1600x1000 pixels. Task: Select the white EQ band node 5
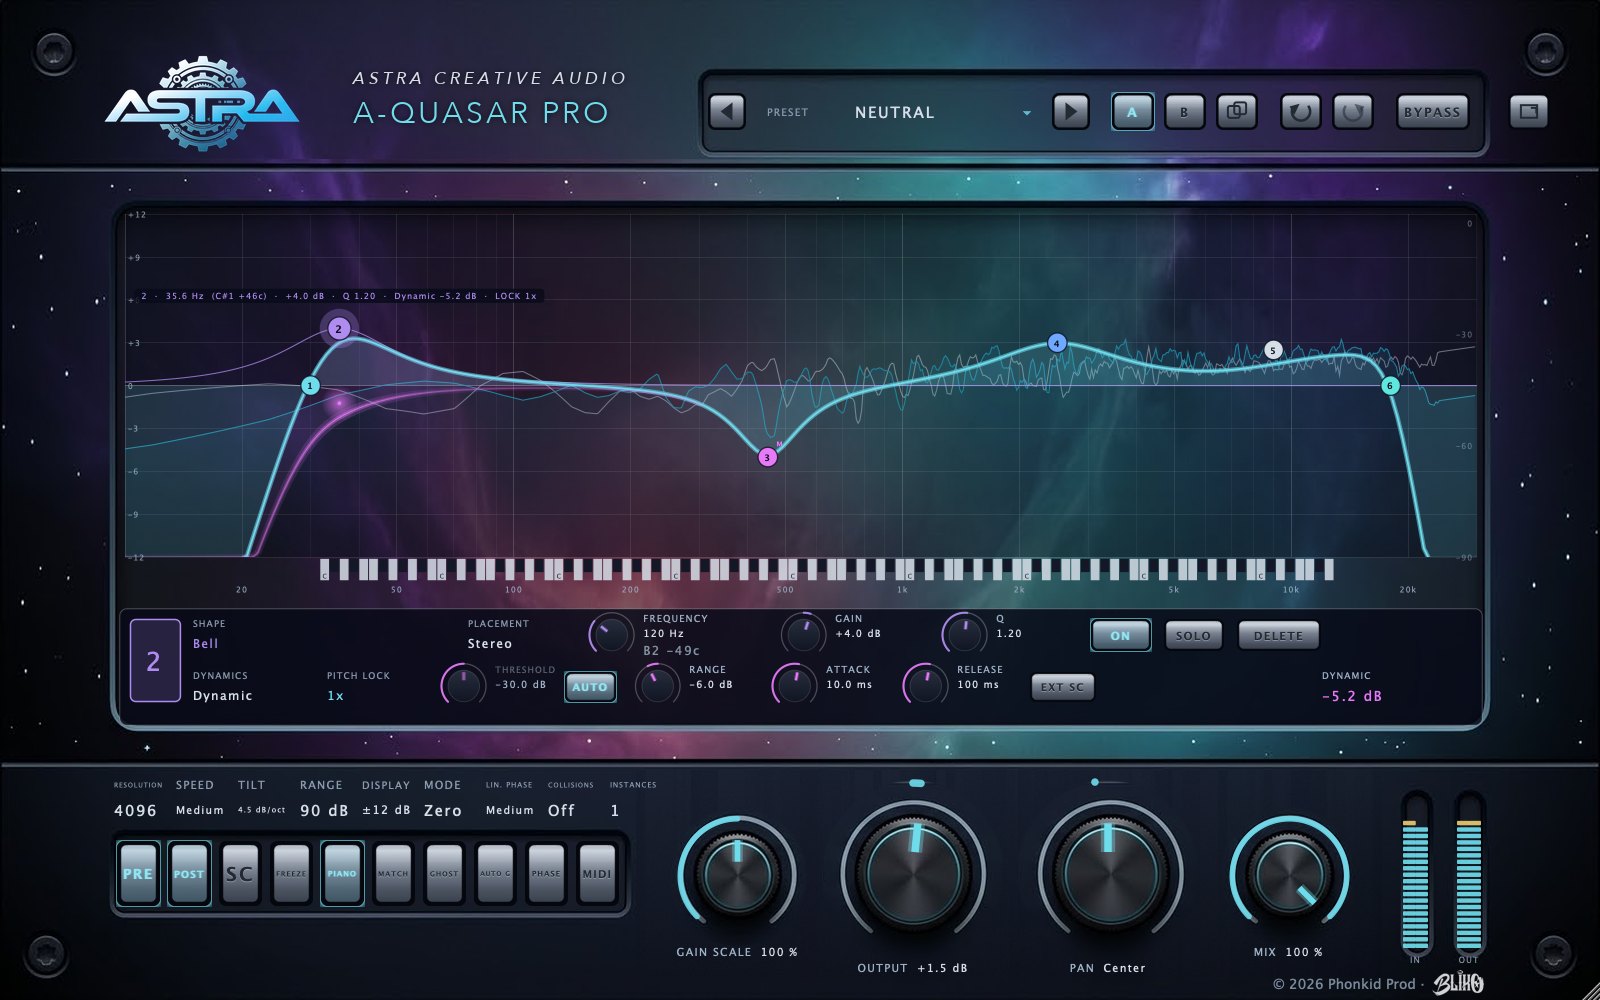point(1273,350)
